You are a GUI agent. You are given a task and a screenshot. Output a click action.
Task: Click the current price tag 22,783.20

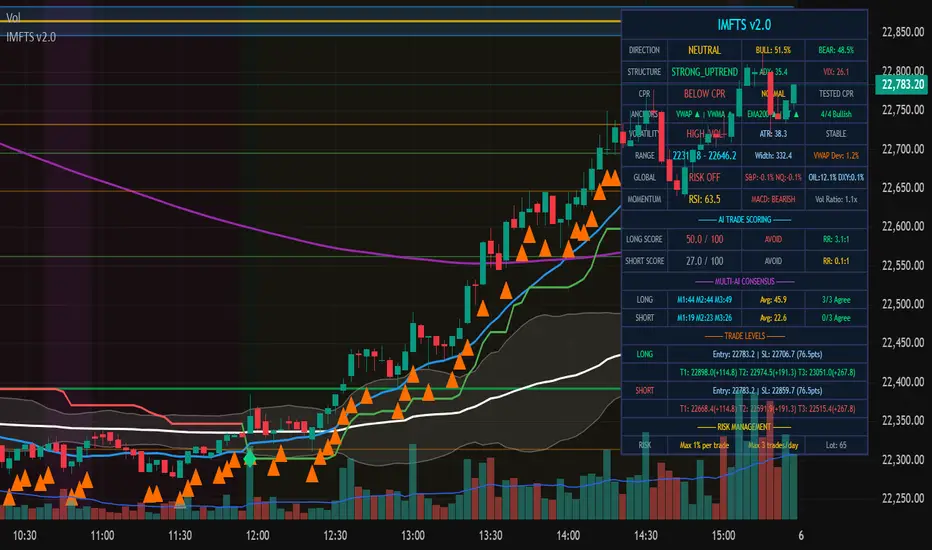902,85
